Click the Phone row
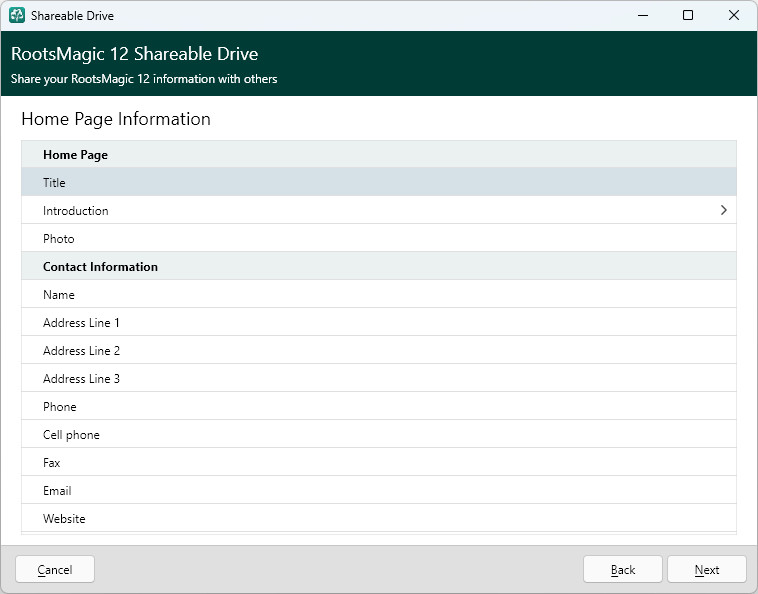 tap(379, 406)
